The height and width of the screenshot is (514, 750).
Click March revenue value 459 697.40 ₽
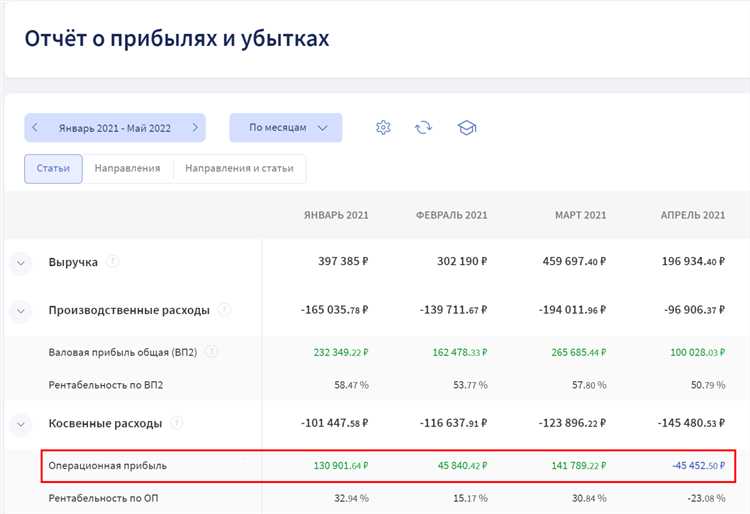click(574, 262)
